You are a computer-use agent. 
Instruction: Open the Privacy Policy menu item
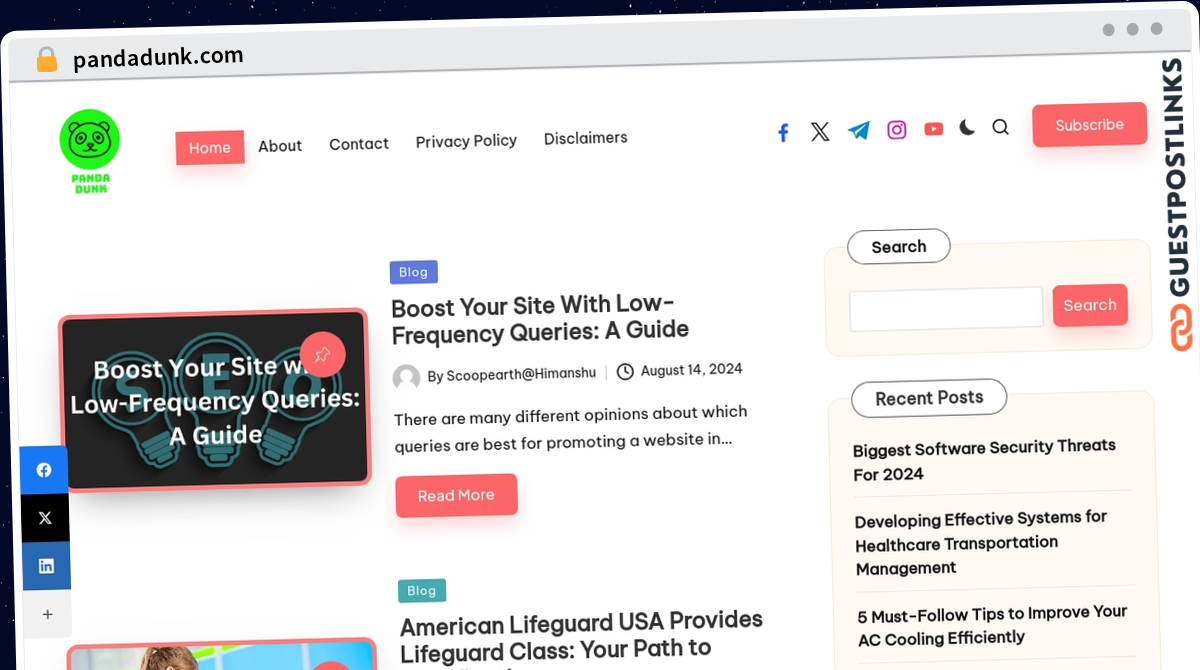(466, 141)
